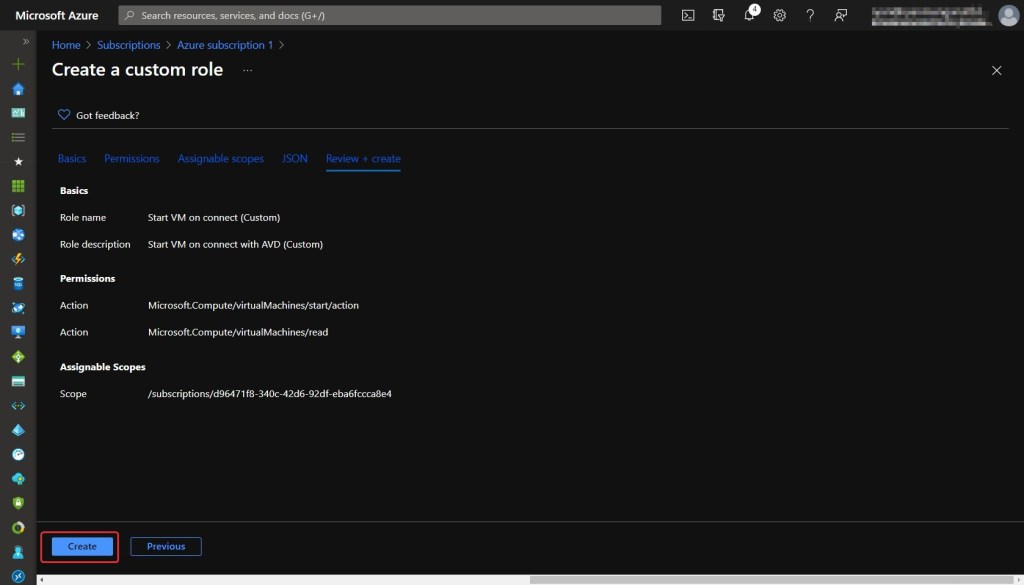
Task: Open Help + support person icon
Action: coord(18,552)
